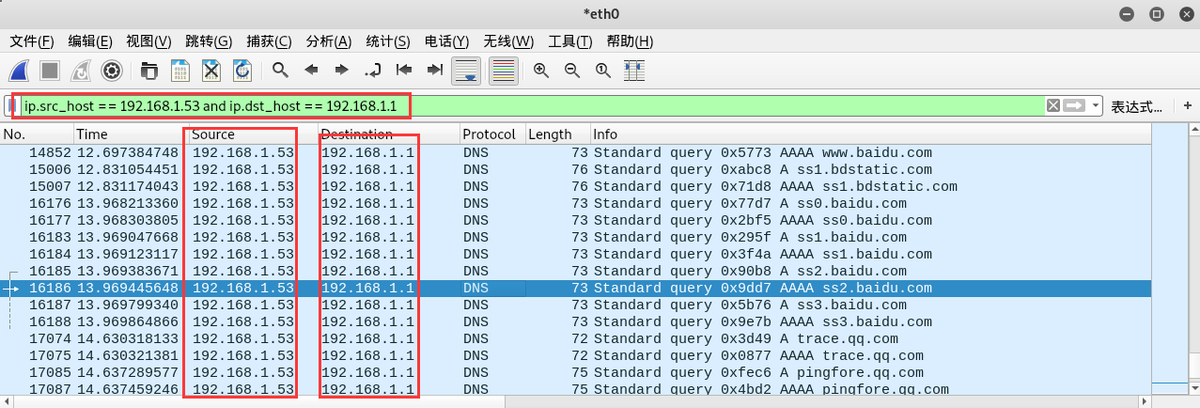Screen dimensions: 1200x408
Task: Sort by the Info column header
Action: [x=870, y=134]
